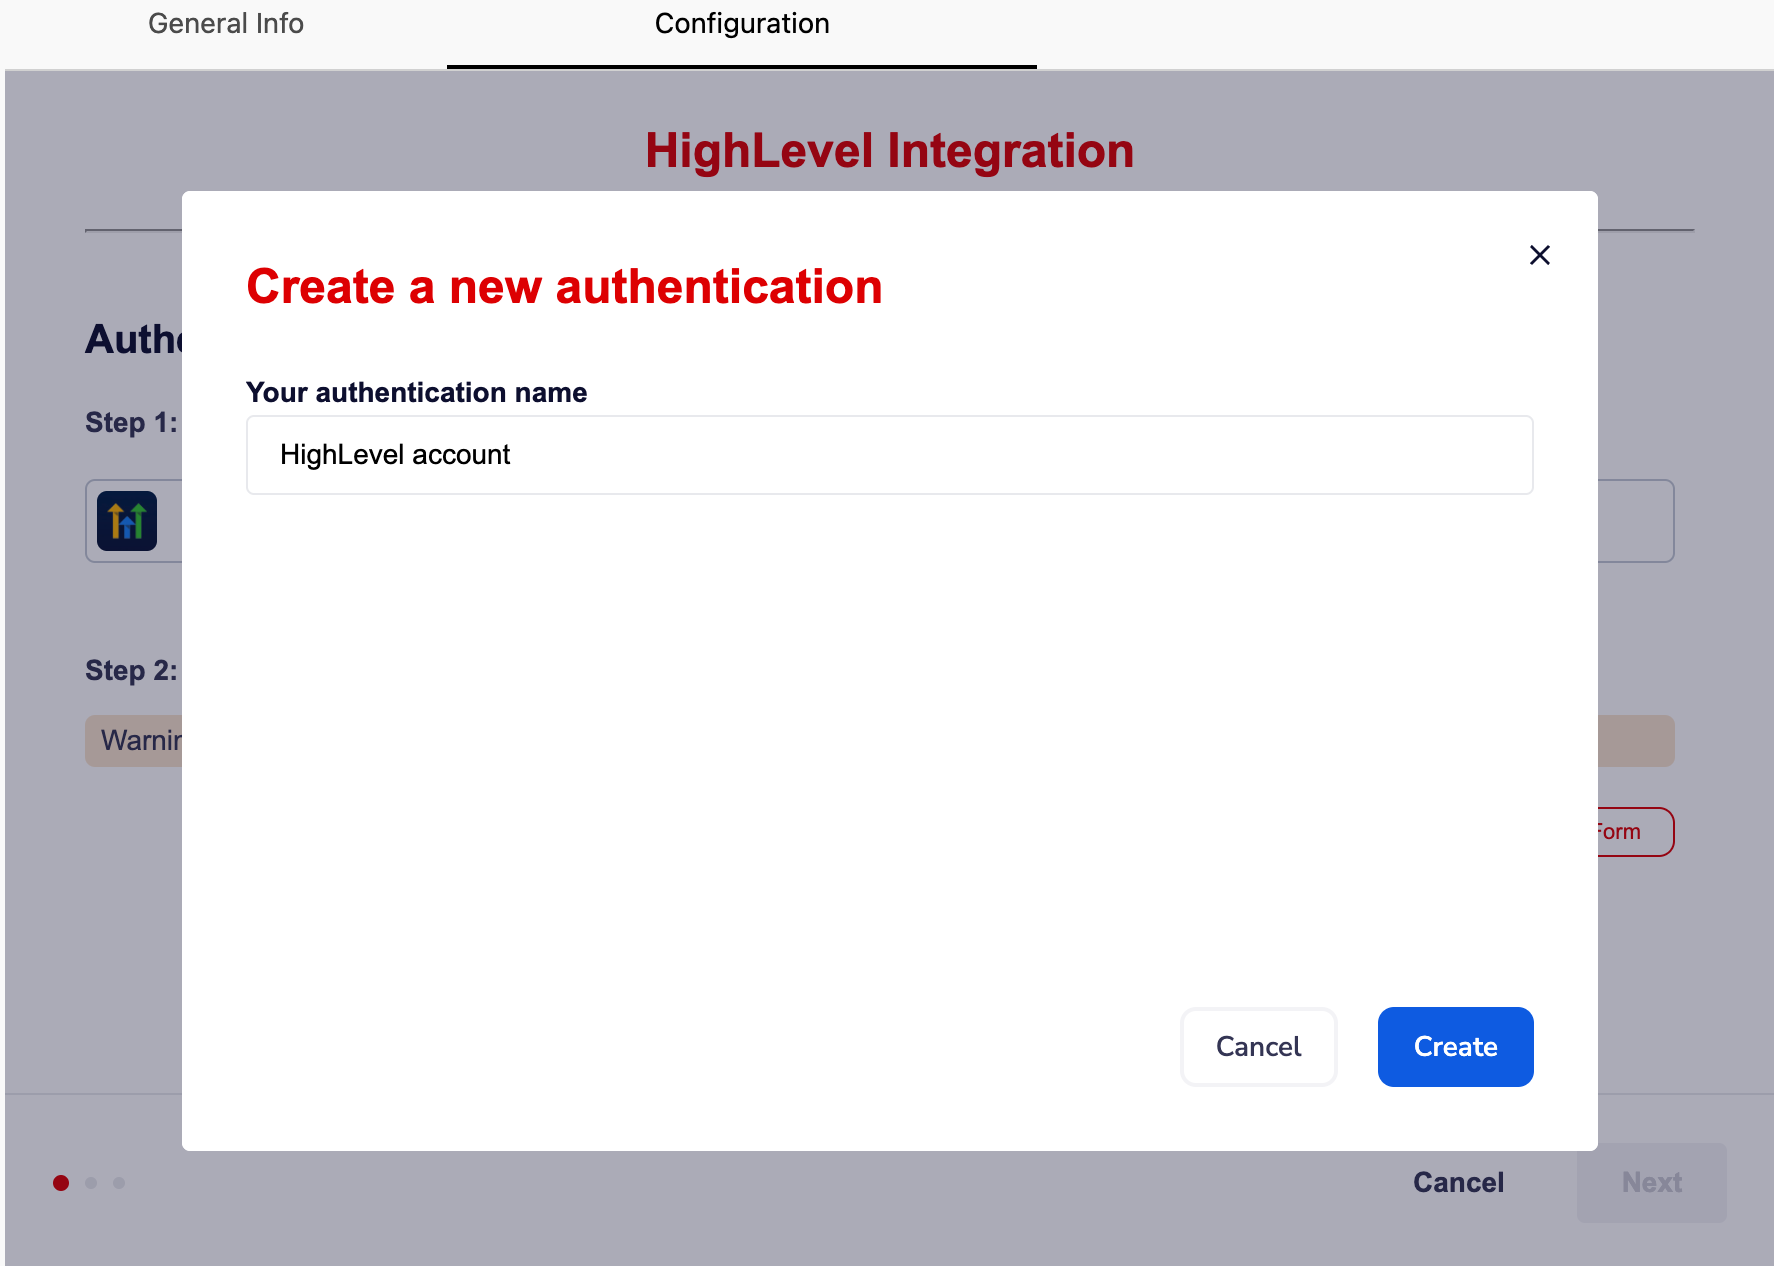
Task: Click Cancel in the authentication dialog
Action: (x=1258, y=1047)
